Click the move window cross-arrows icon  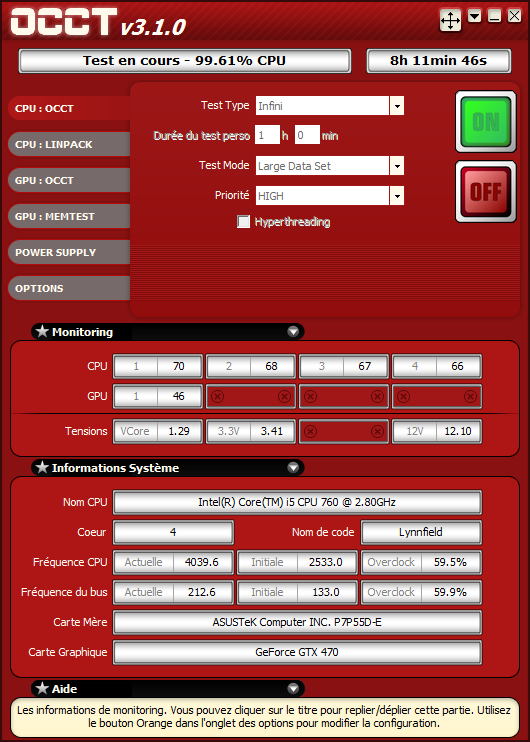pos(450,20)
